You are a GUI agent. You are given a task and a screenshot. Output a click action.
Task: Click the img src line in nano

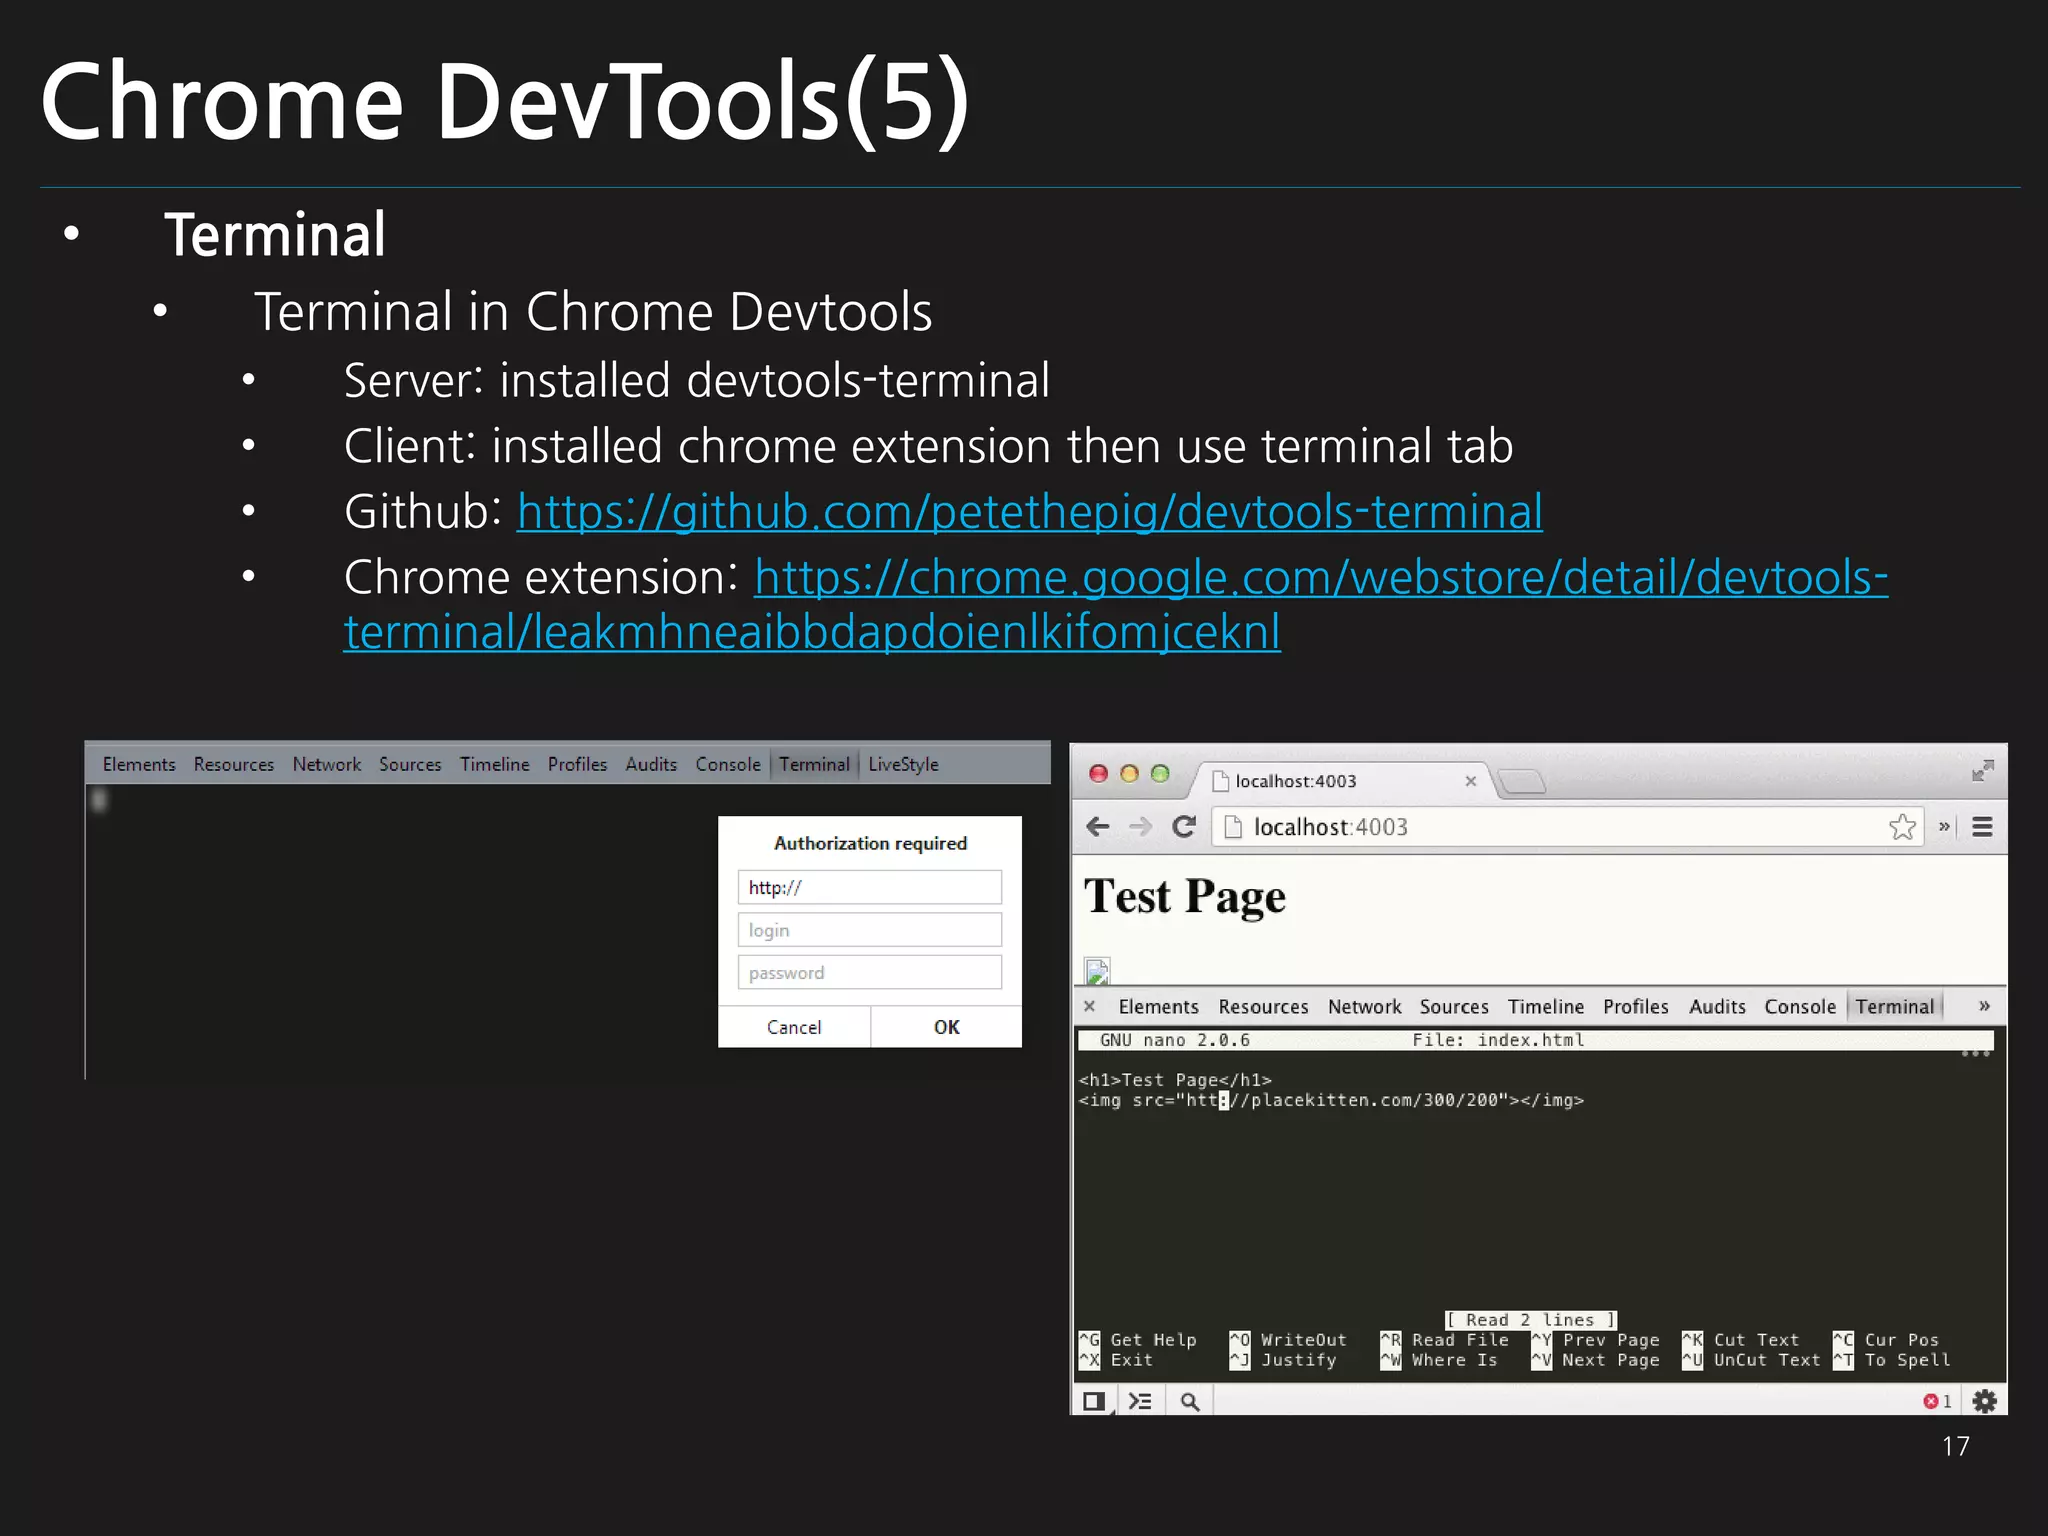click(x=1331, y=1100)
